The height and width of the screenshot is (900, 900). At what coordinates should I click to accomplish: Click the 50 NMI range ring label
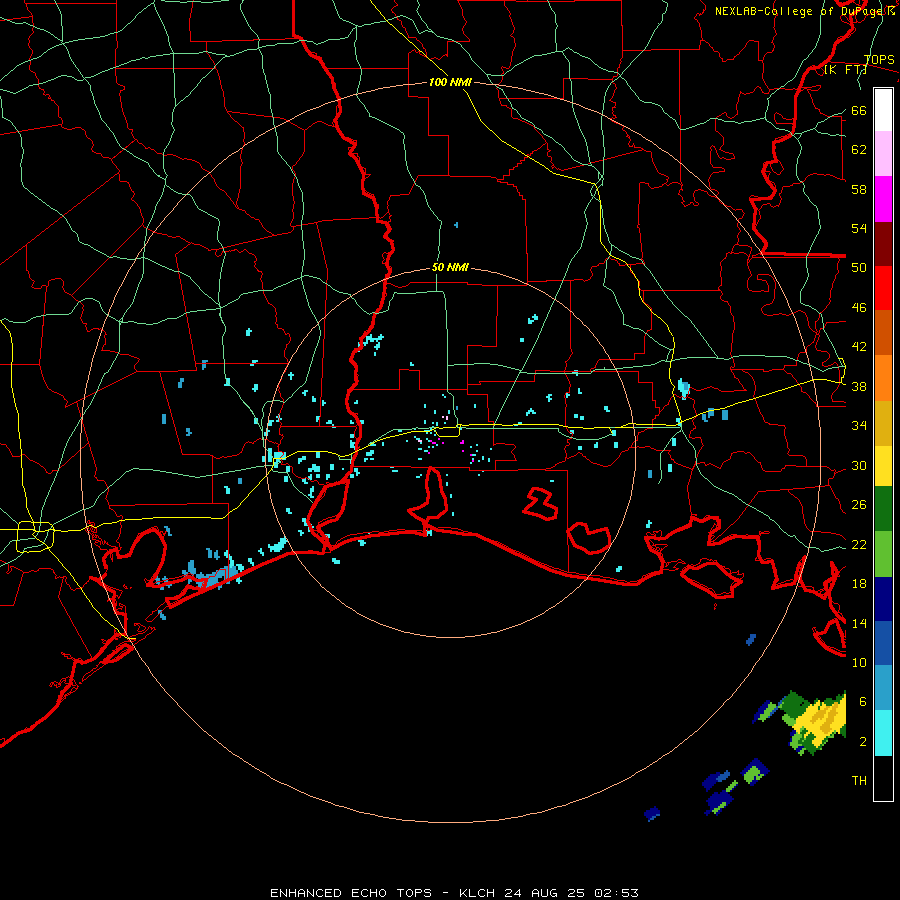coord(450,267)
